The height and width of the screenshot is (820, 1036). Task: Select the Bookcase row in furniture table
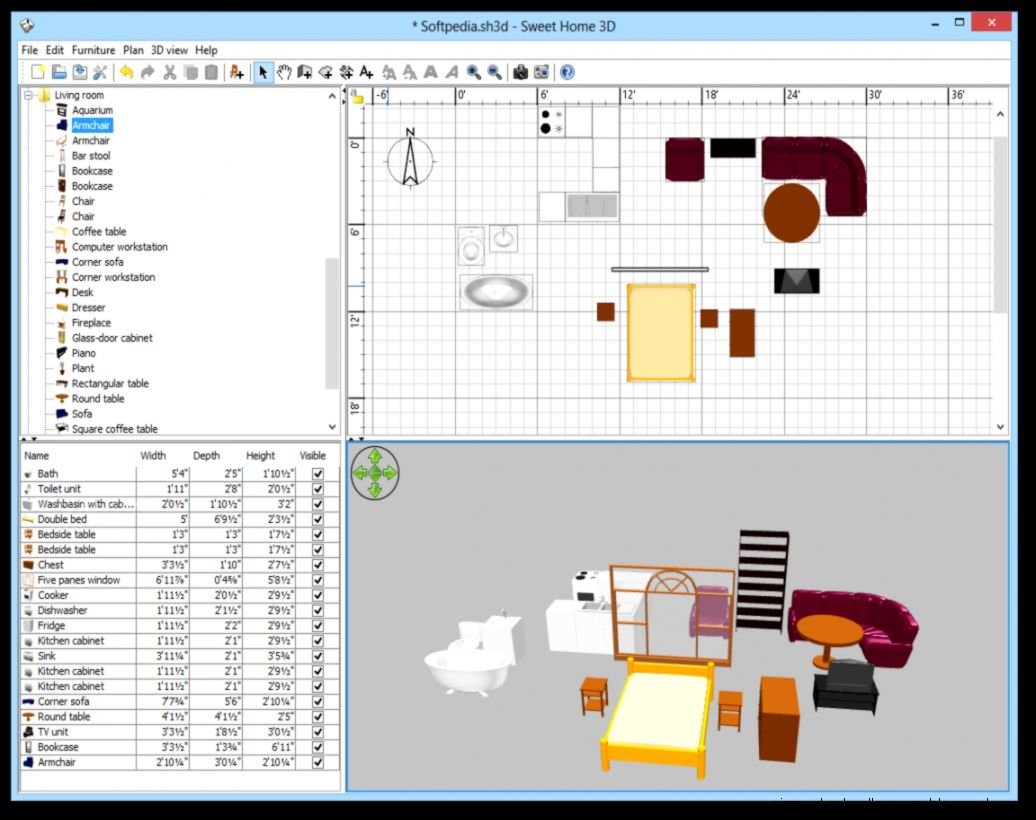(x=180, y=747)
